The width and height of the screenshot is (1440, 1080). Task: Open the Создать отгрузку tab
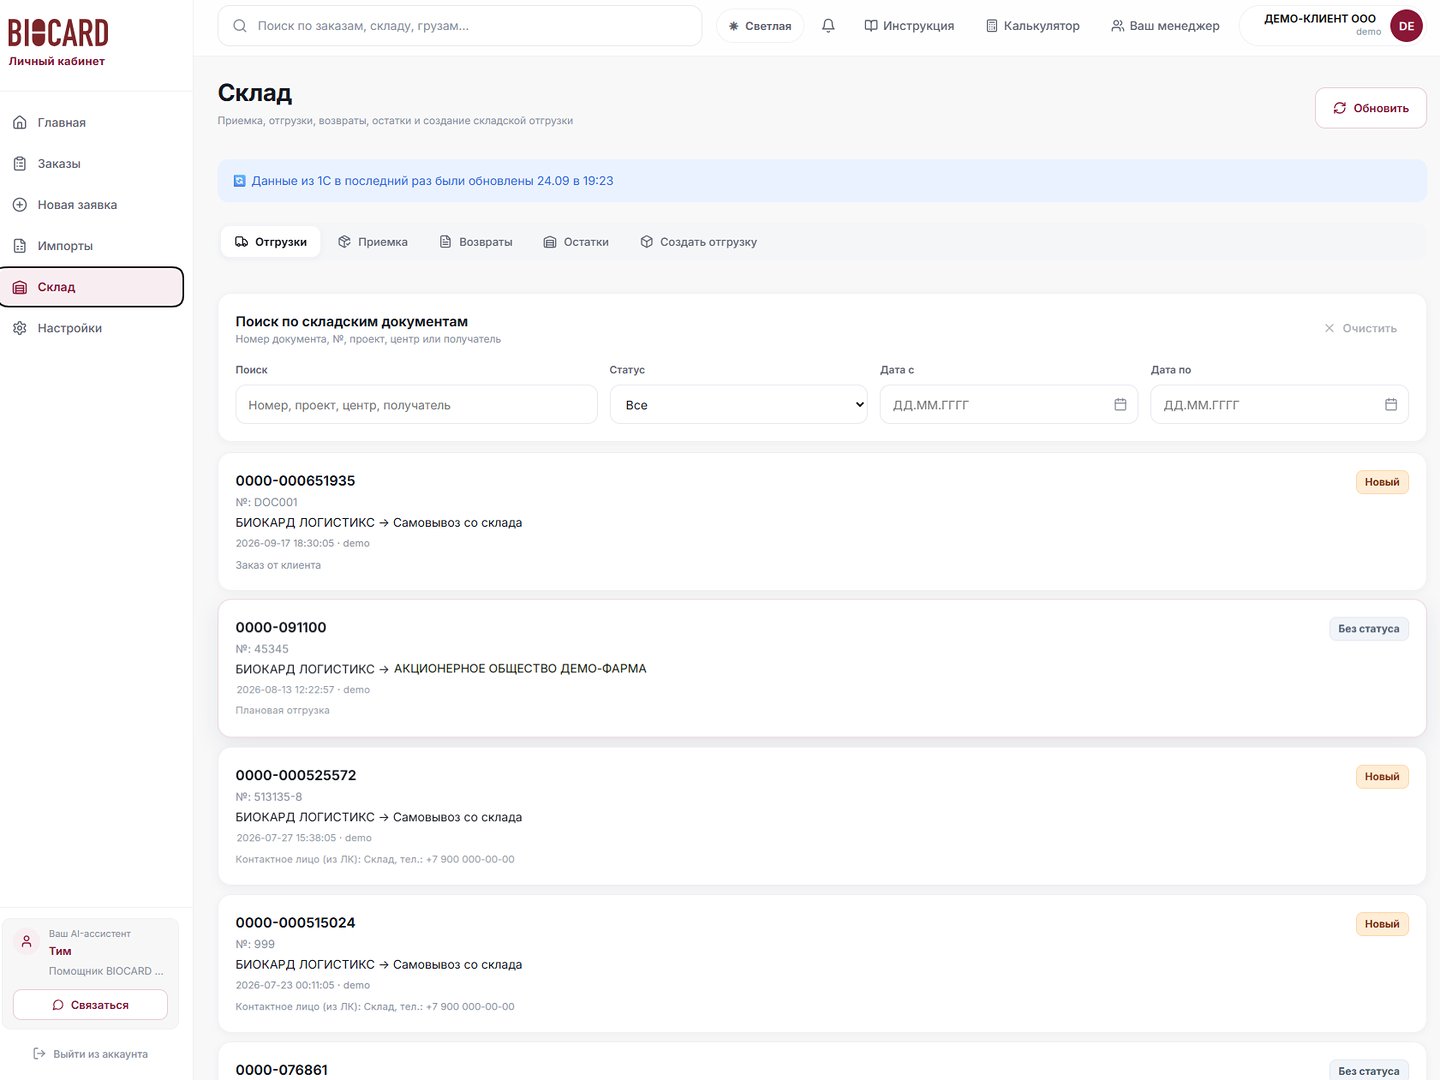click(x=699, y=242)
